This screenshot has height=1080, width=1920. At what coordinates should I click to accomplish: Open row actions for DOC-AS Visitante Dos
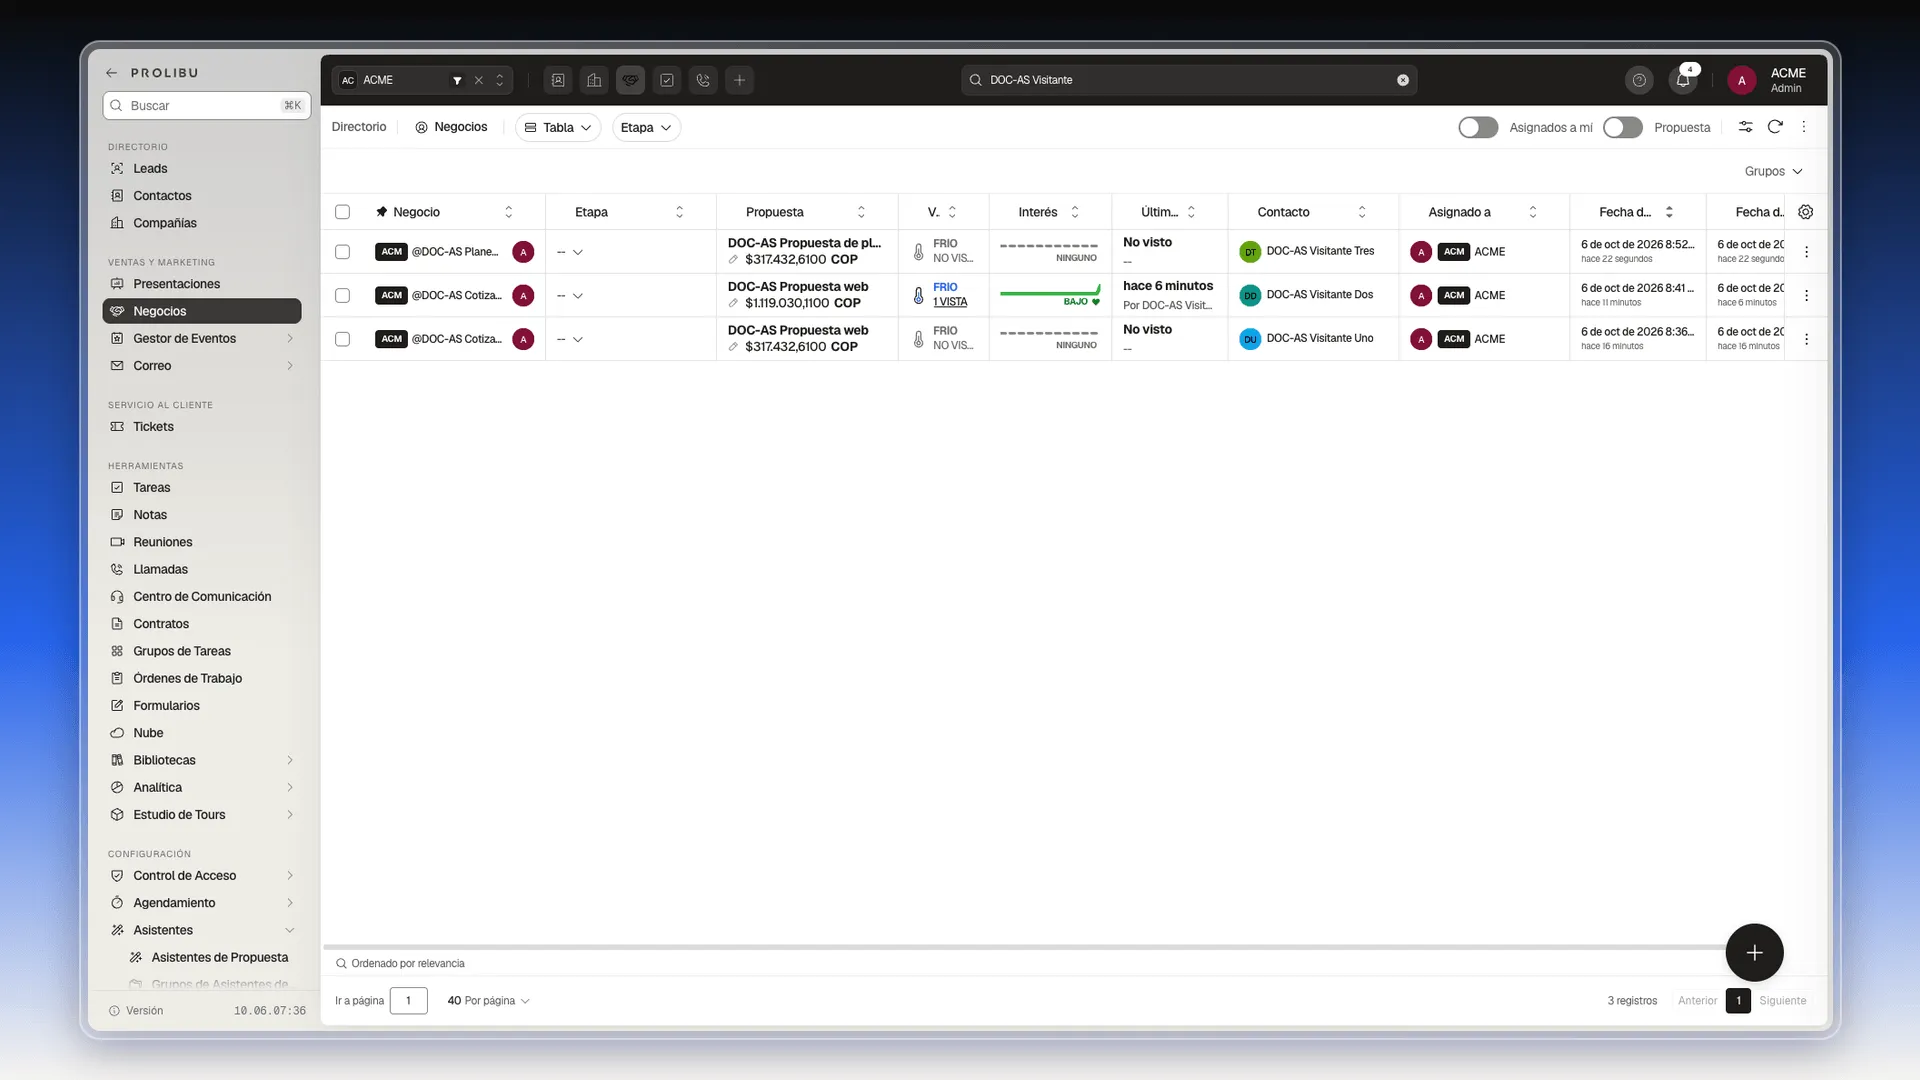tap(1806, 296)
